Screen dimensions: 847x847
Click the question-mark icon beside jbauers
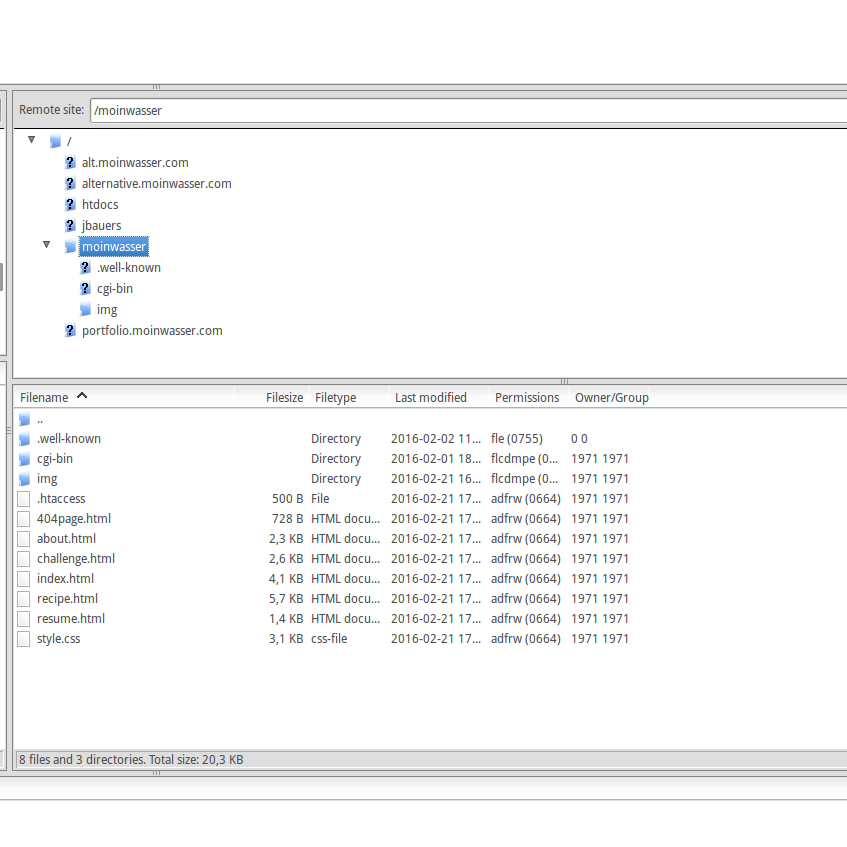pyautogui.click(x=70, y=226)
